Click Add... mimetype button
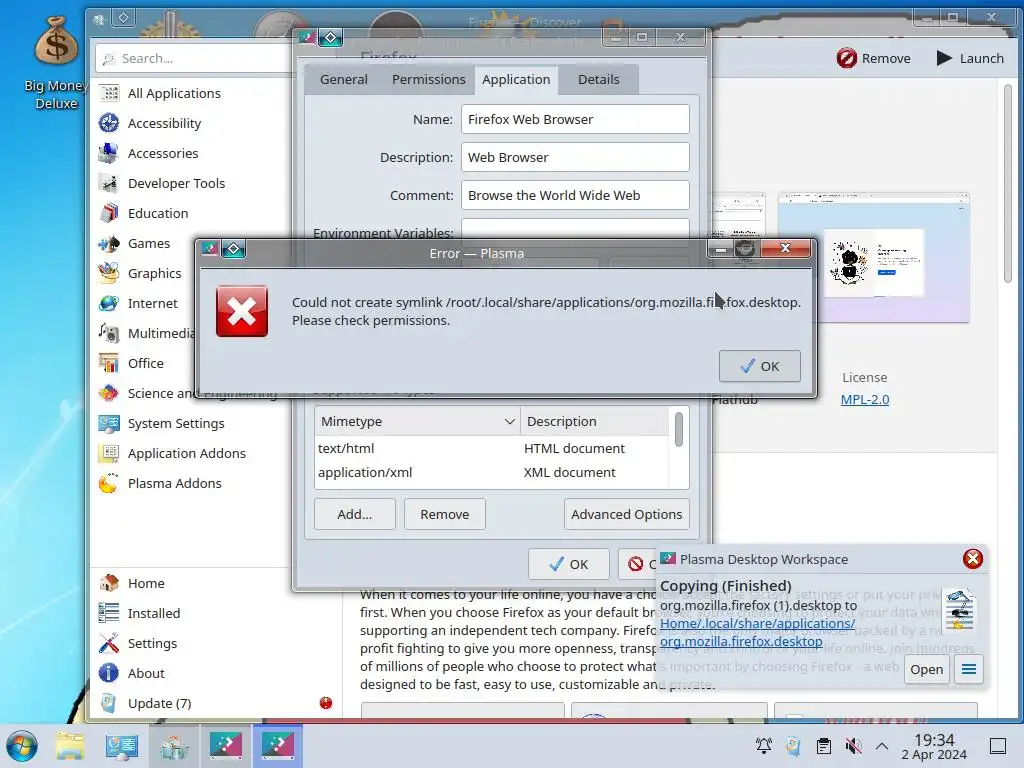 pos(355,515)
